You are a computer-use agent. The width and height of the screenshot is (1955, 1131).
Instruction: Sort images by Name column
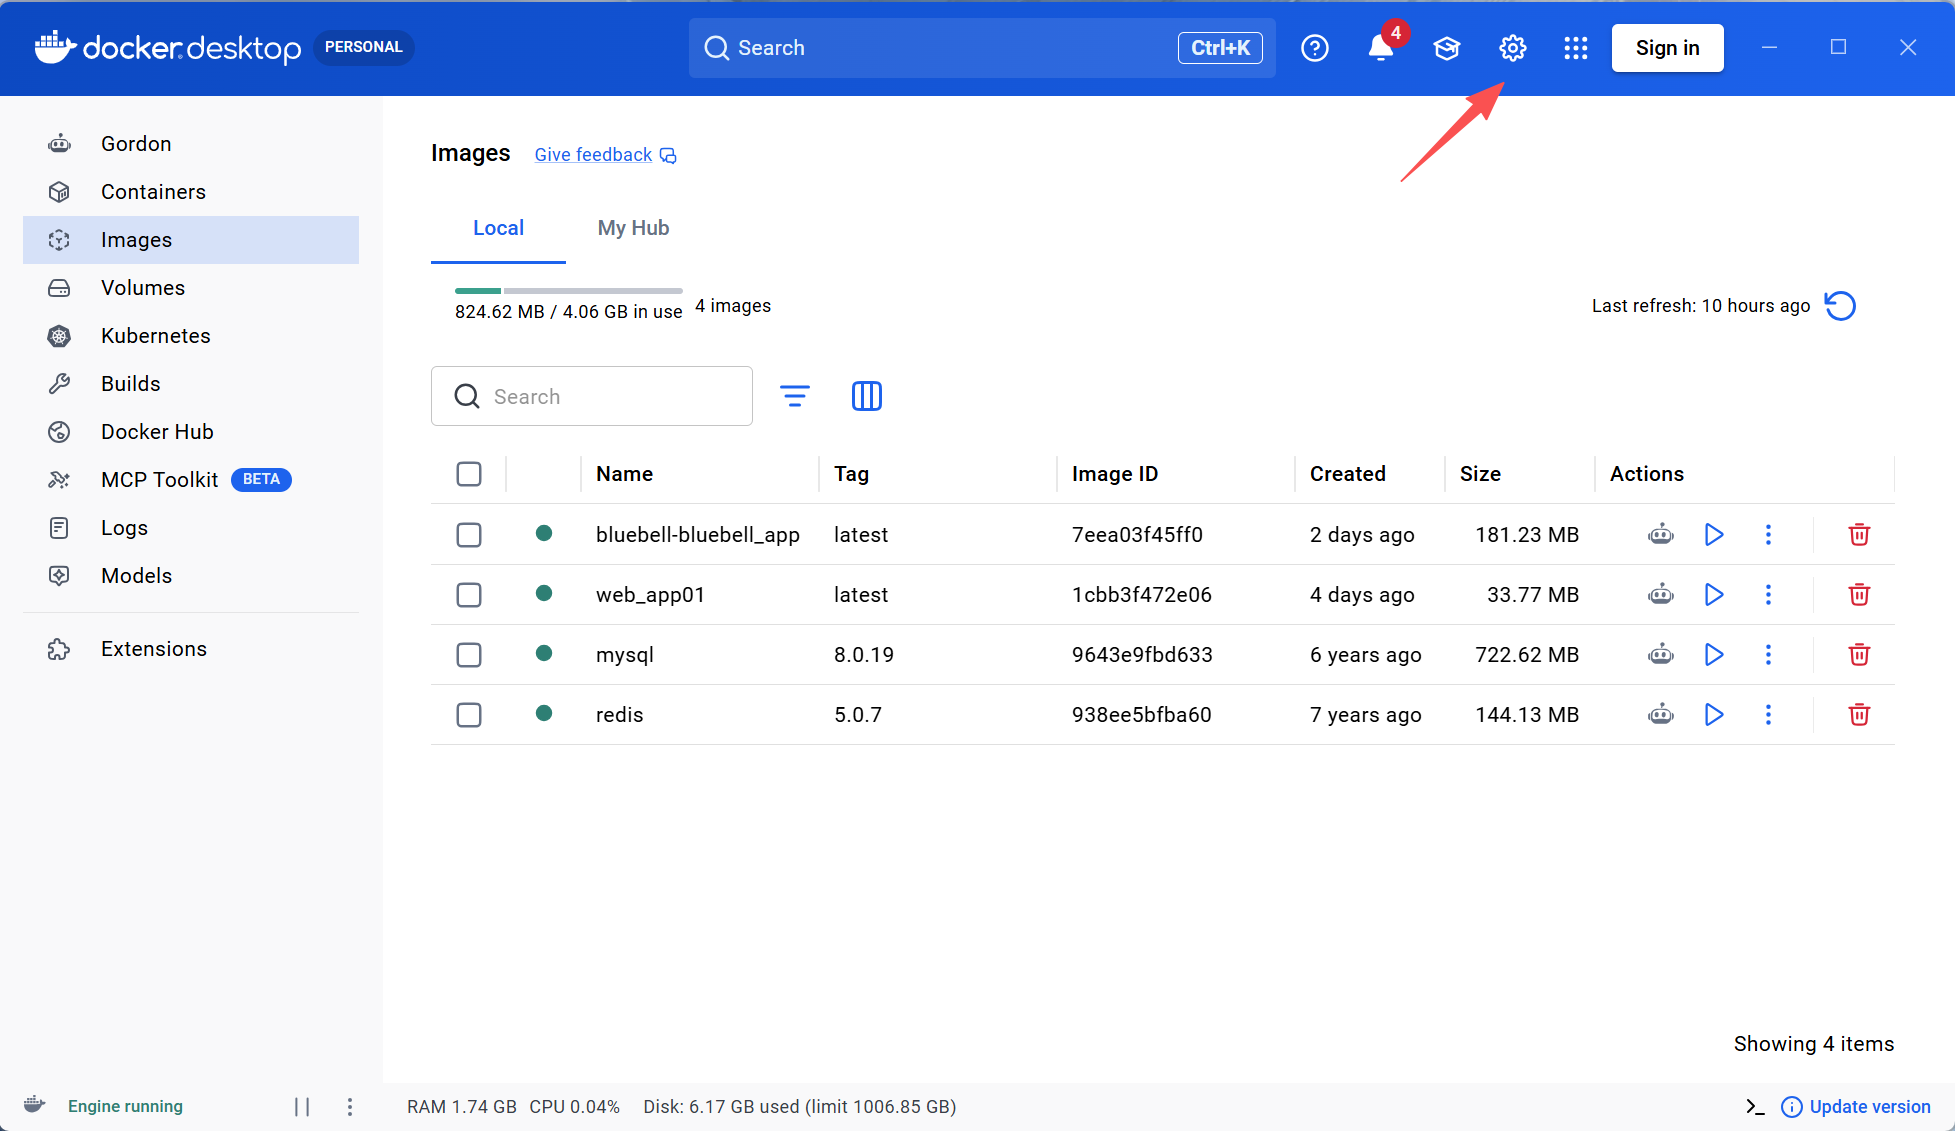(624, 474)
